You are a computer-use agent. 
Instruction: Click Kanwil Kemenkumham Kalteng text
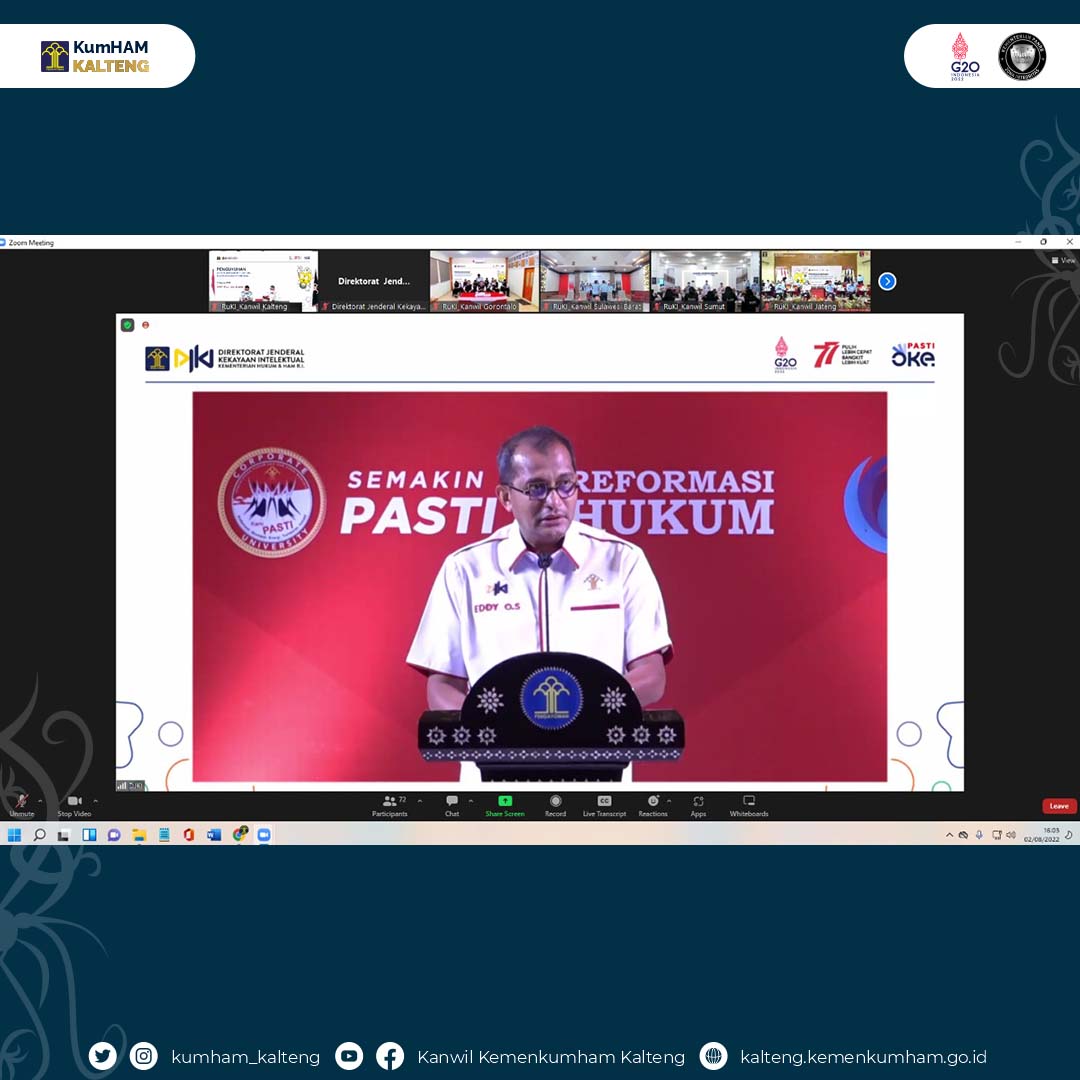[x=551, y=1057]
